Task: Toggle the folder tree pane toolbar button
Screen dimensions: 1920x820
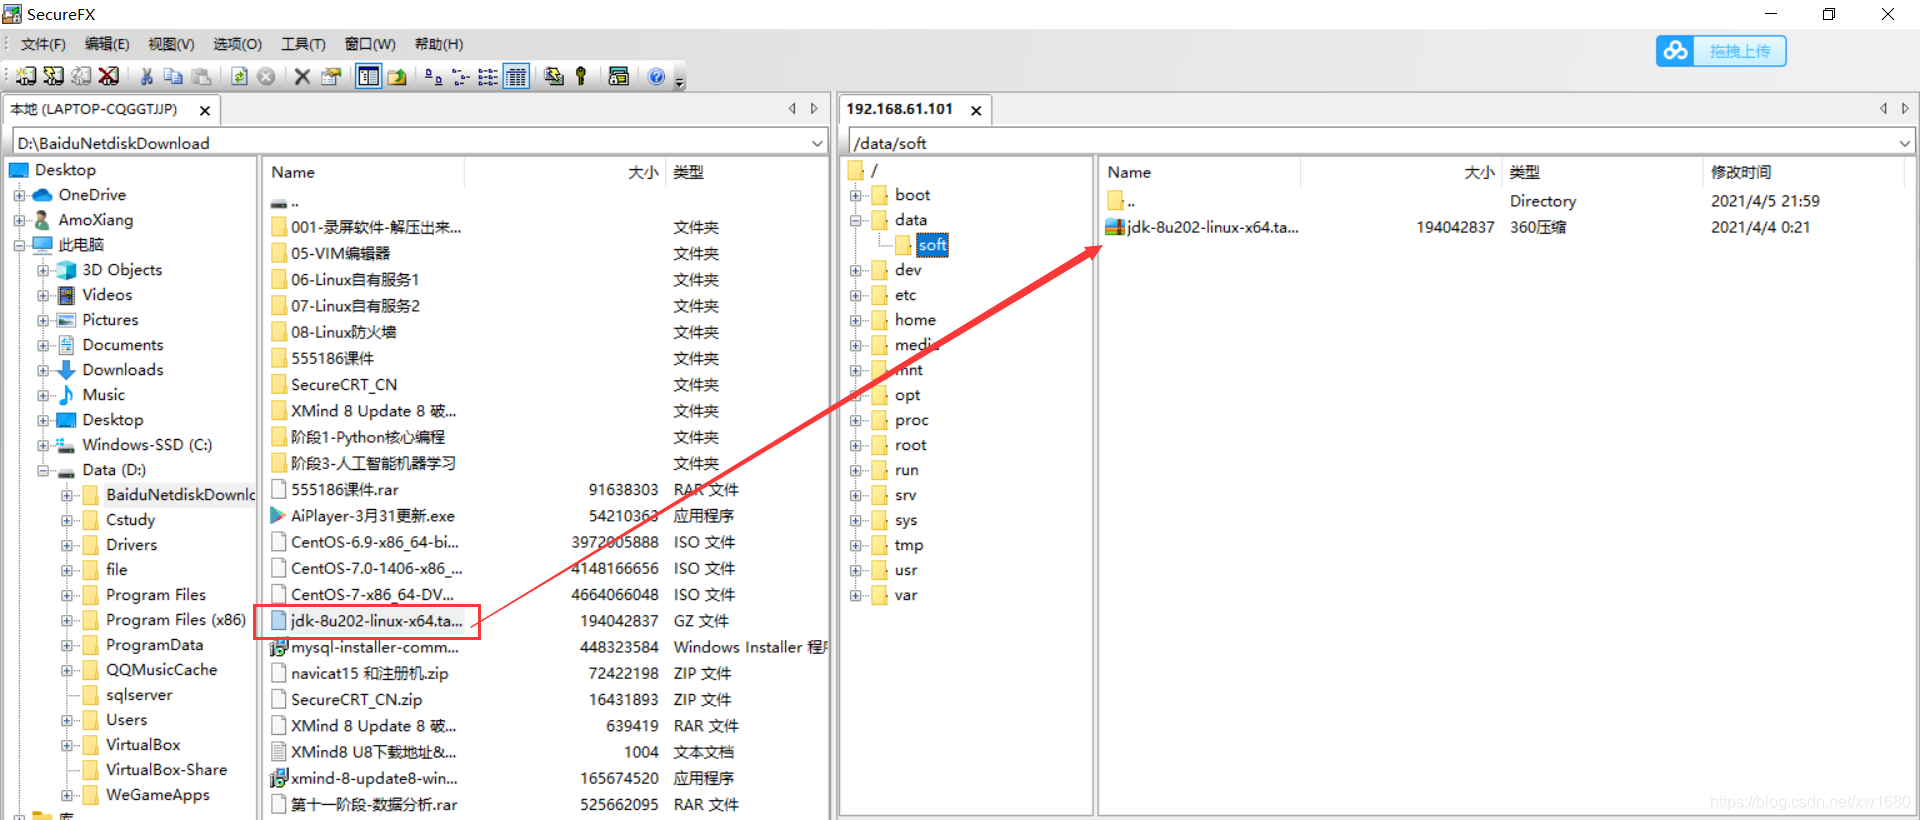Action: click(369, 76)
